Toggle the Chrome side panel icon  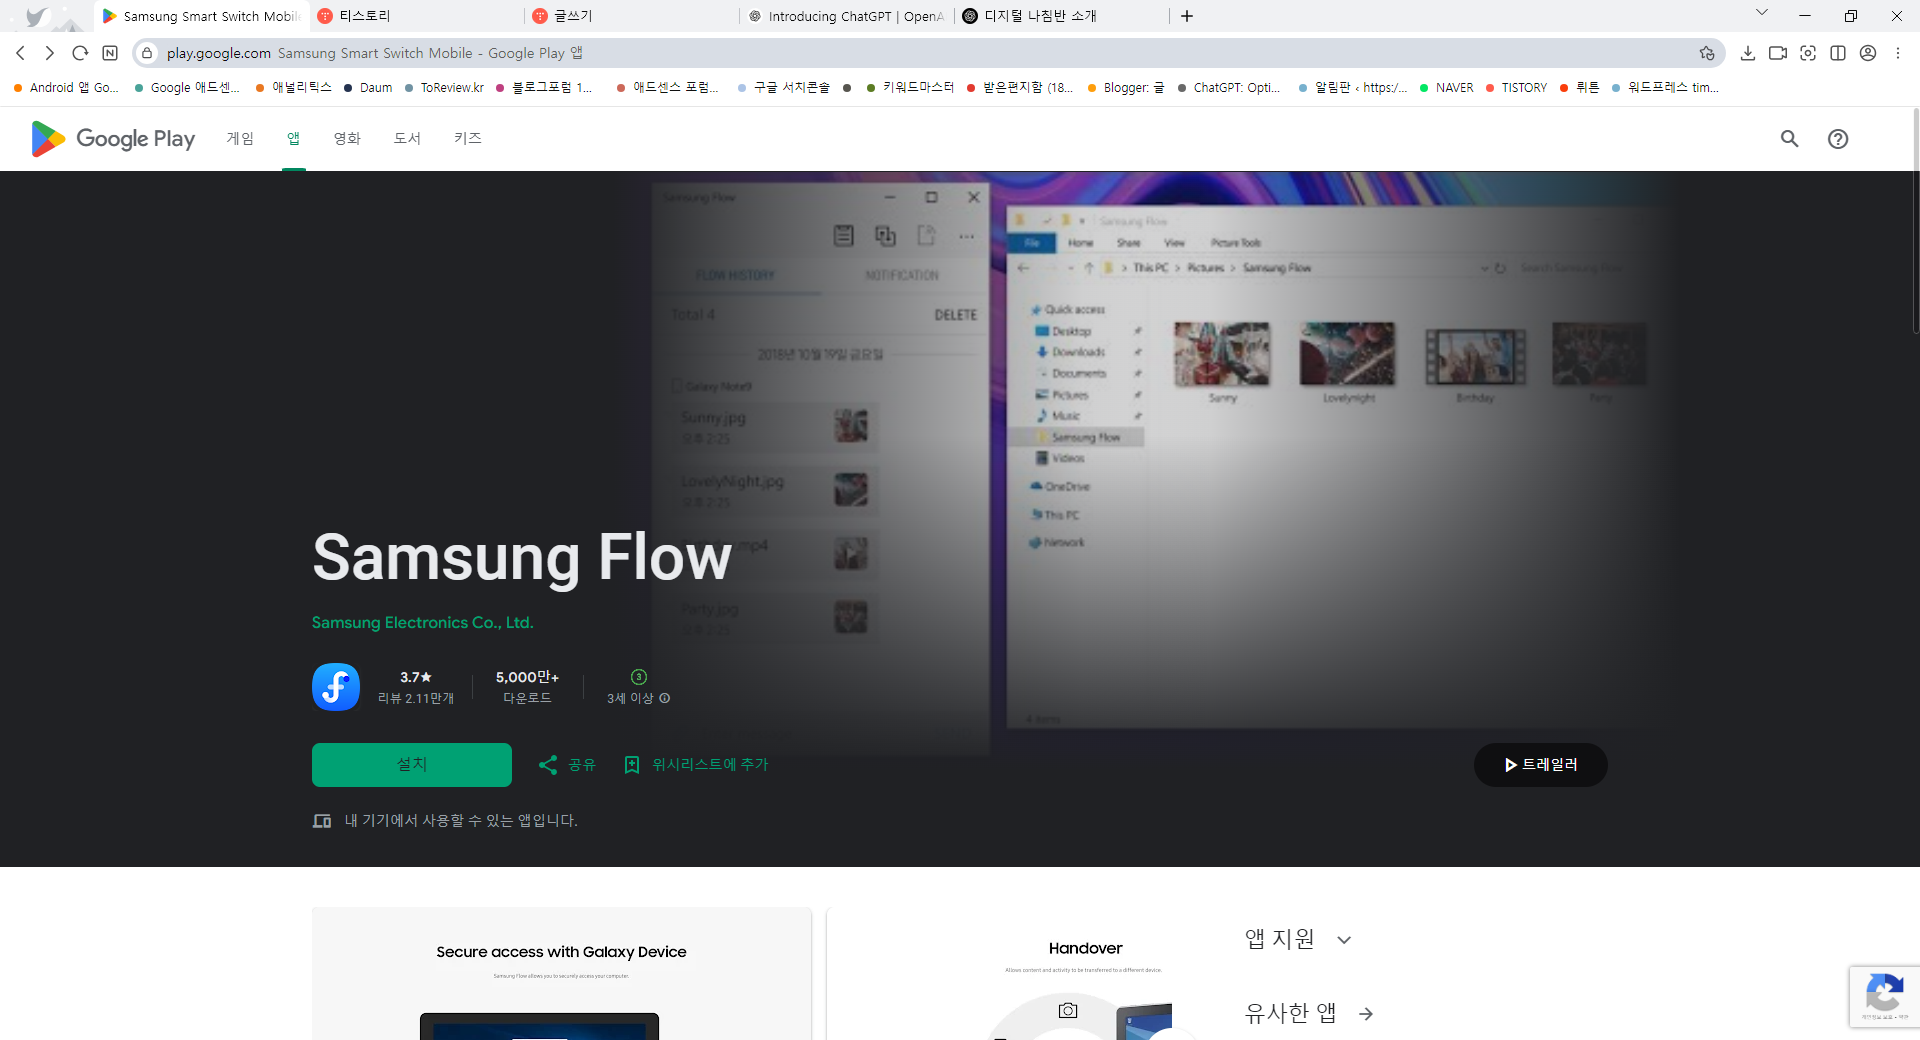point(1838,53)
